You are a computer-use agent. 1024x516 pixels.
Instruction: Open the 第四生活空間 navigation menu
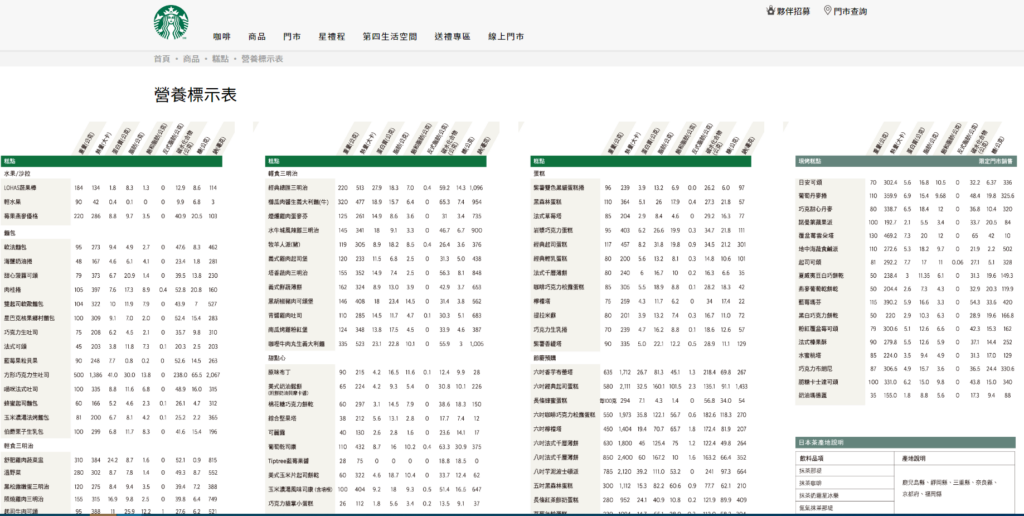coord(390,37)
